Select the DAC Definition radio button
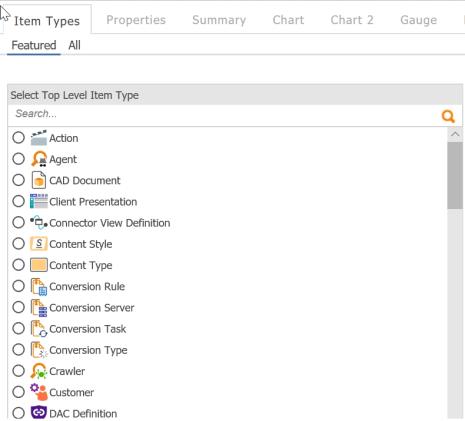The image size is (465, 421). 19,413
